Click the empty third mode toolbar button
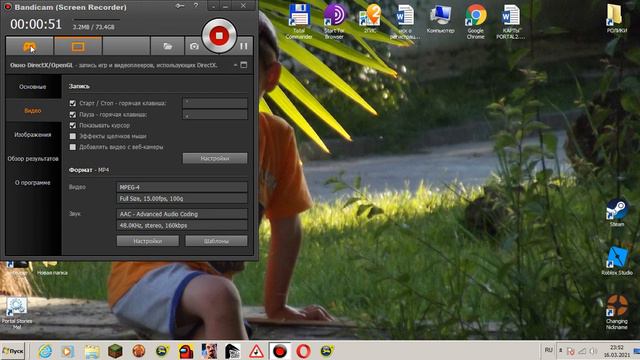The height and width of the screenshot is (360, 640). [126, 46]
